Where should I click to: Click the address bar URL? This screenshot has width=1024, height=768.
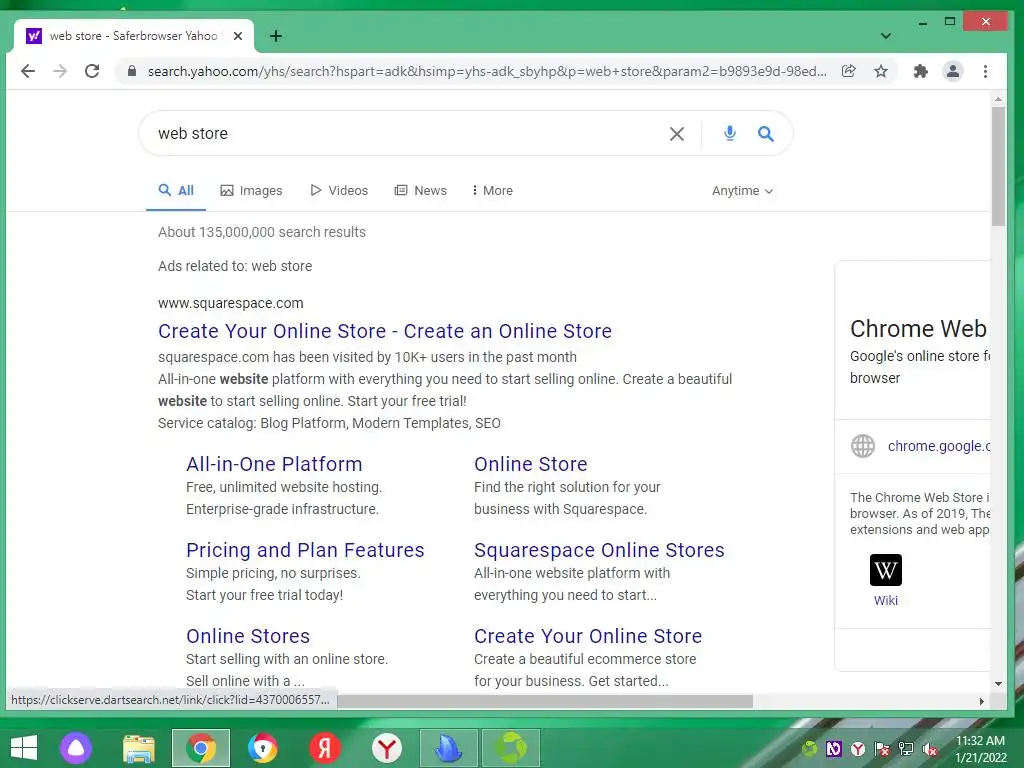487,71
